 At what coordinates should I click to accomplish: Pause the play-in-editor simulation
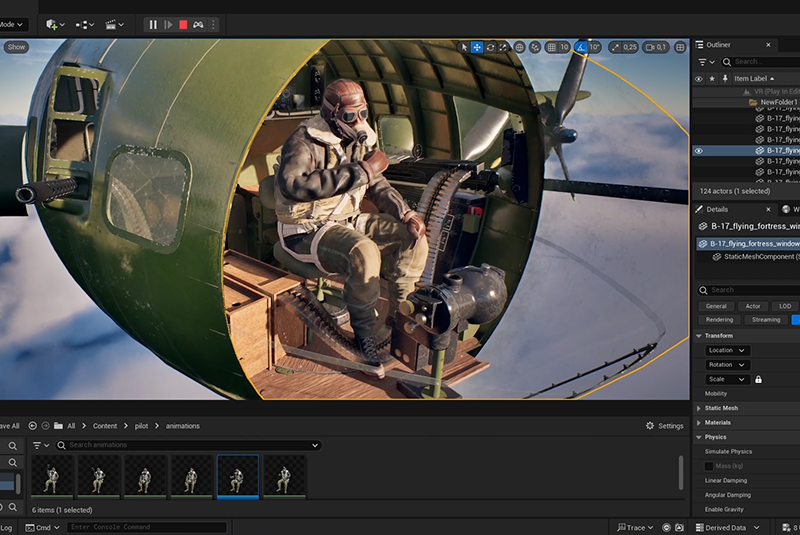(x=153, y=24)
